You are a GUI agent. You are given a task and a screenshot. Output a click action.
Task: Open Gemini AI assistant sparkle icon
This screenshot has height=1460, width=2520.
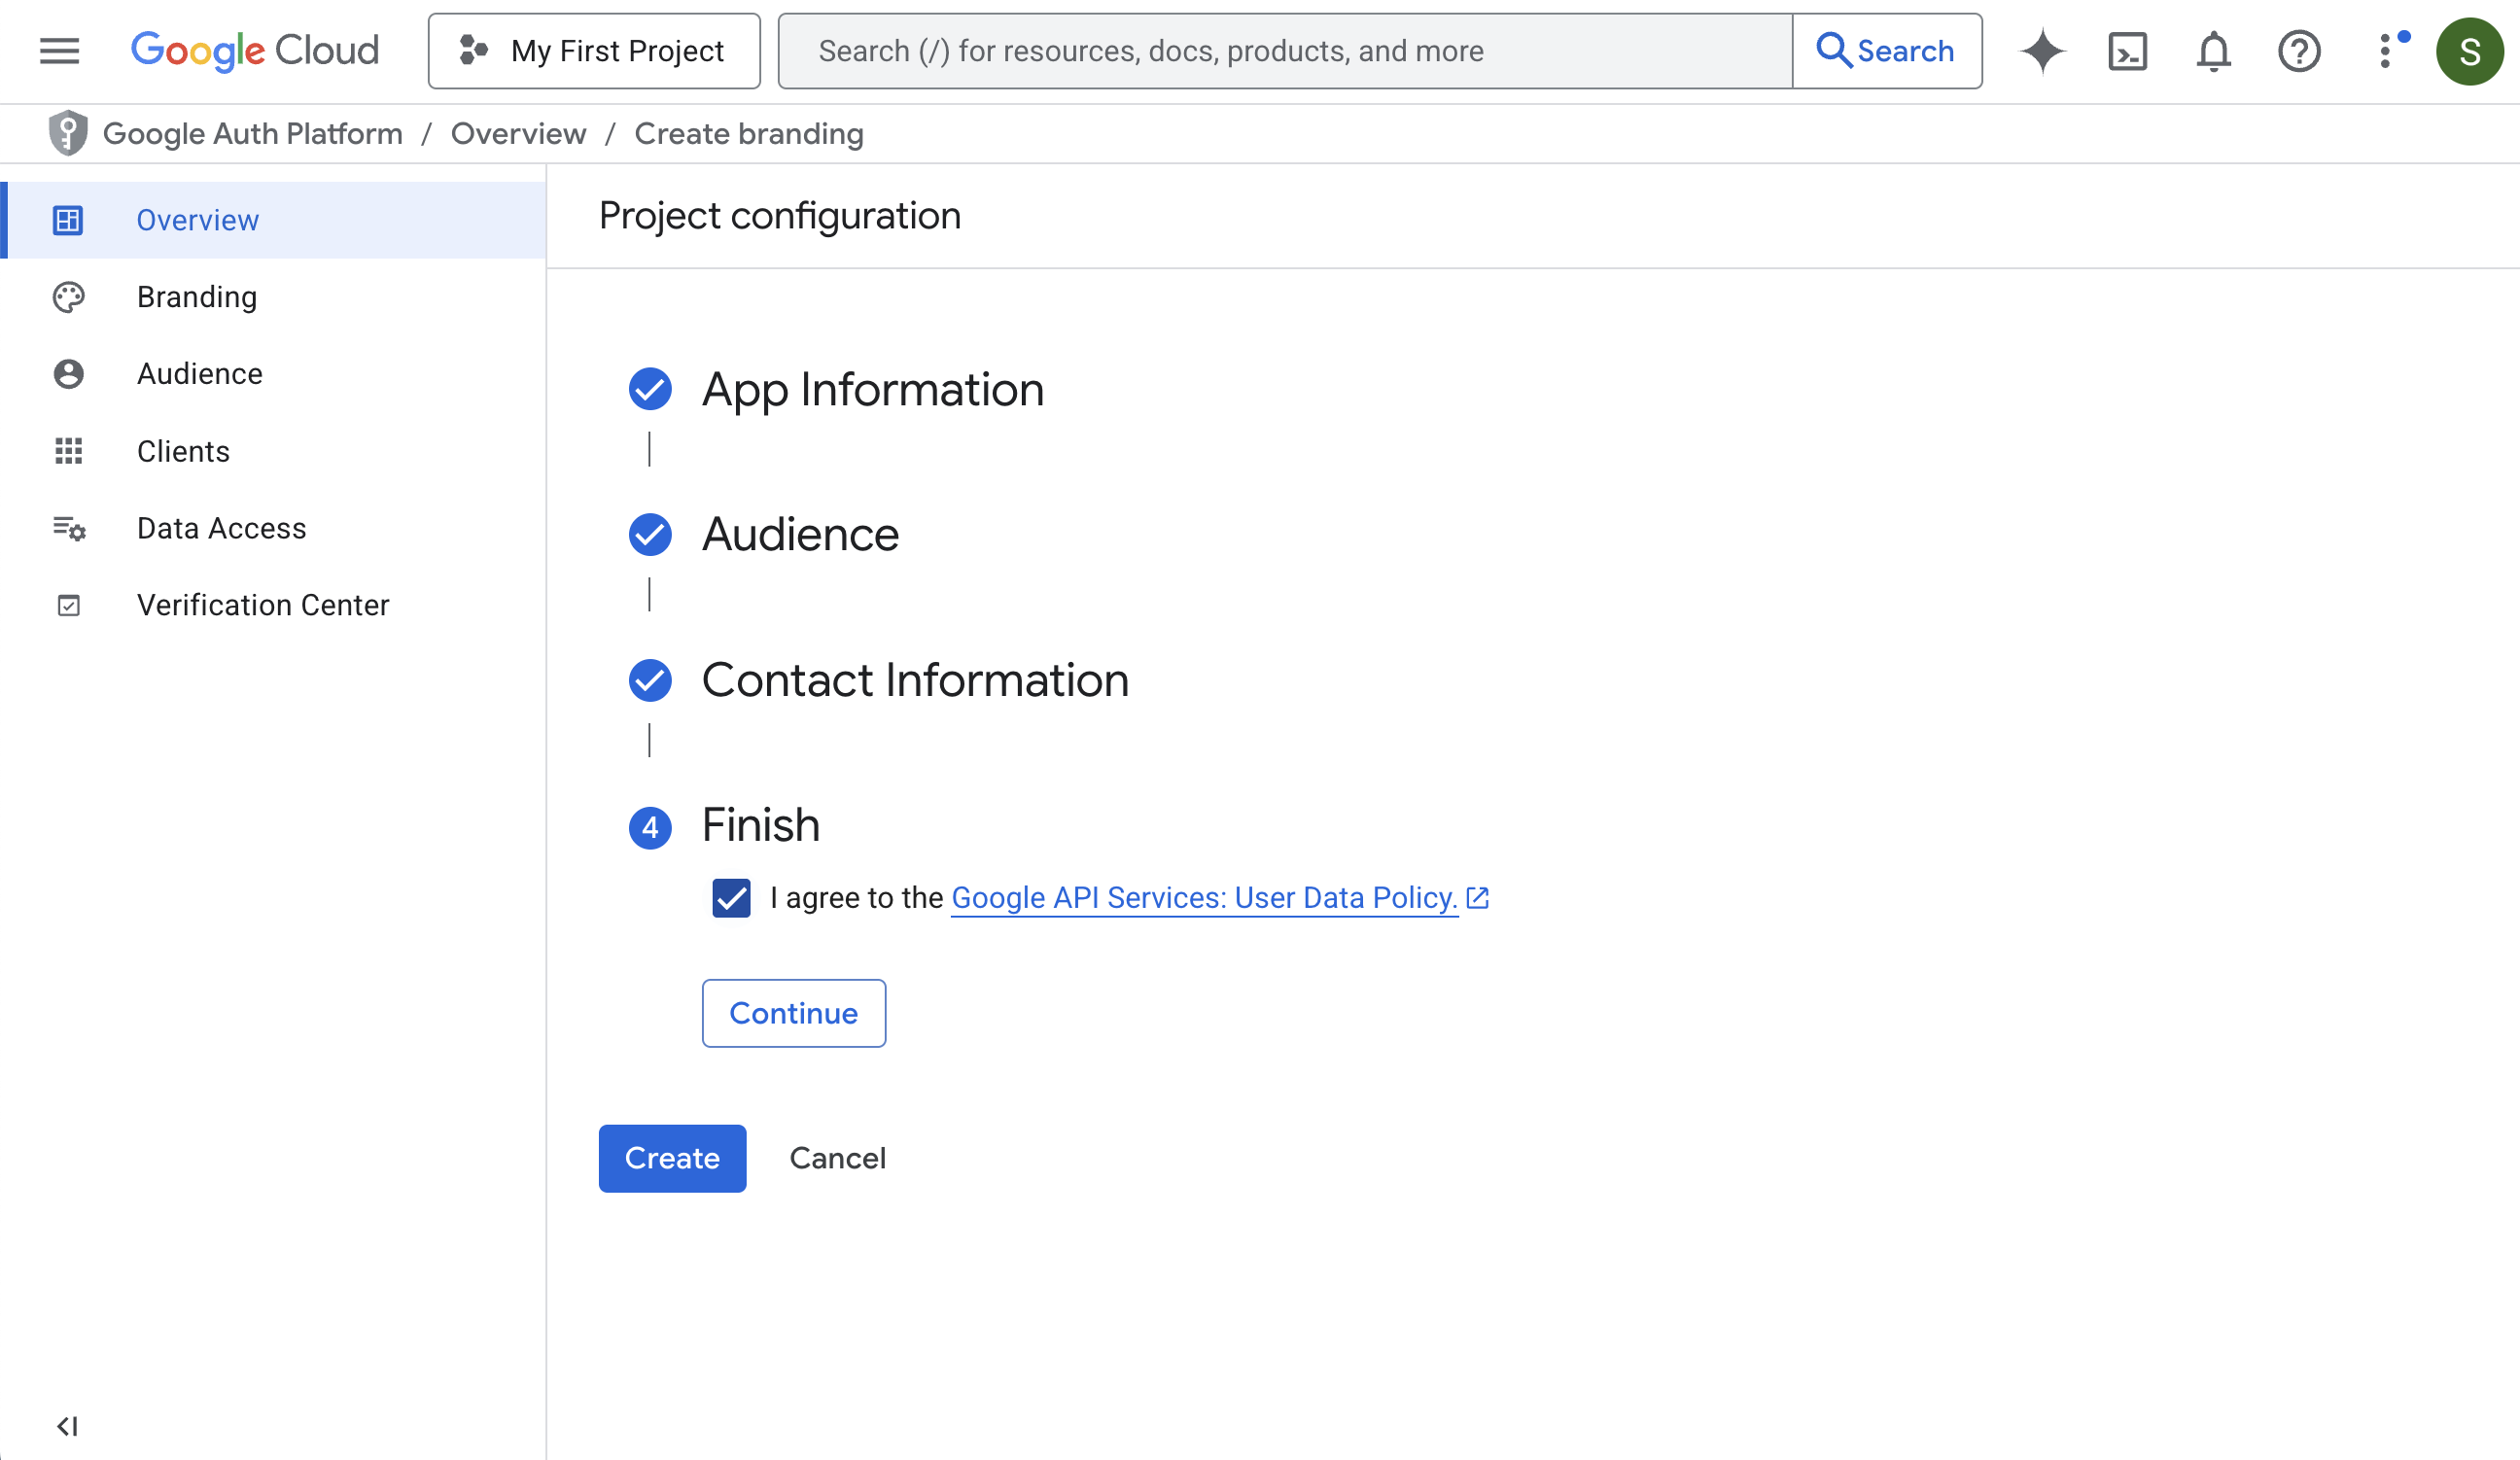[2042, 51]
